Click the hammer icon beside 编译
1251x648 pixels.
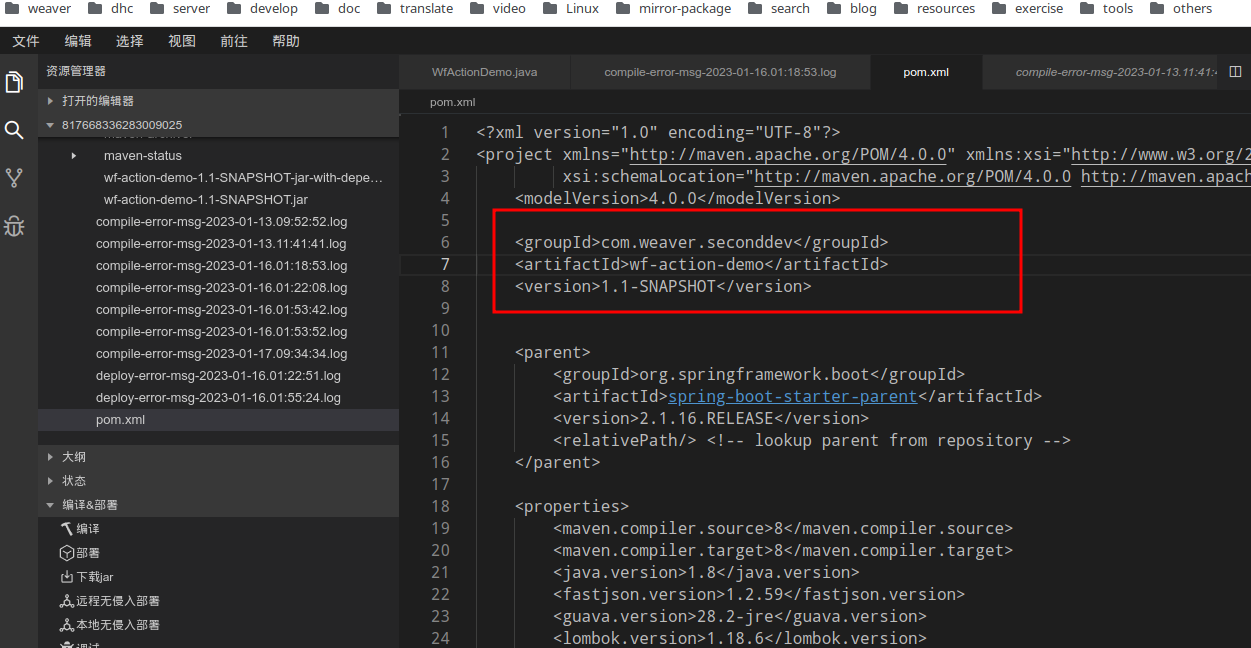tap(67, 529)
